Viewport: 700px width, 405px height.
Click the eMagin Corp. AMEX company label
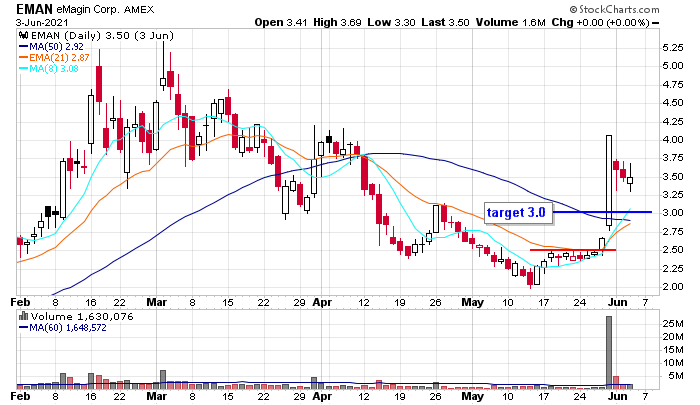pyautogui.click(x=105, y=9)
